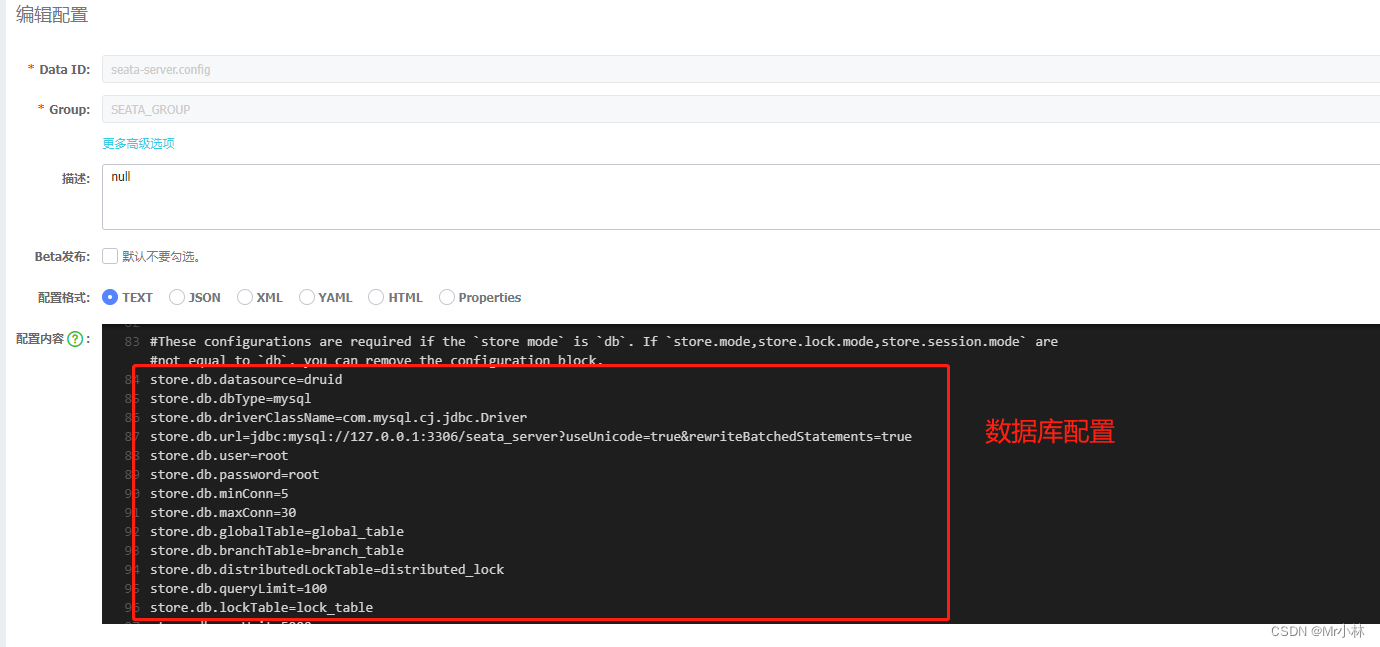
Task: Click line store.db.dbType=mysql
Action: pyautogui.click(x=231, y=398)
